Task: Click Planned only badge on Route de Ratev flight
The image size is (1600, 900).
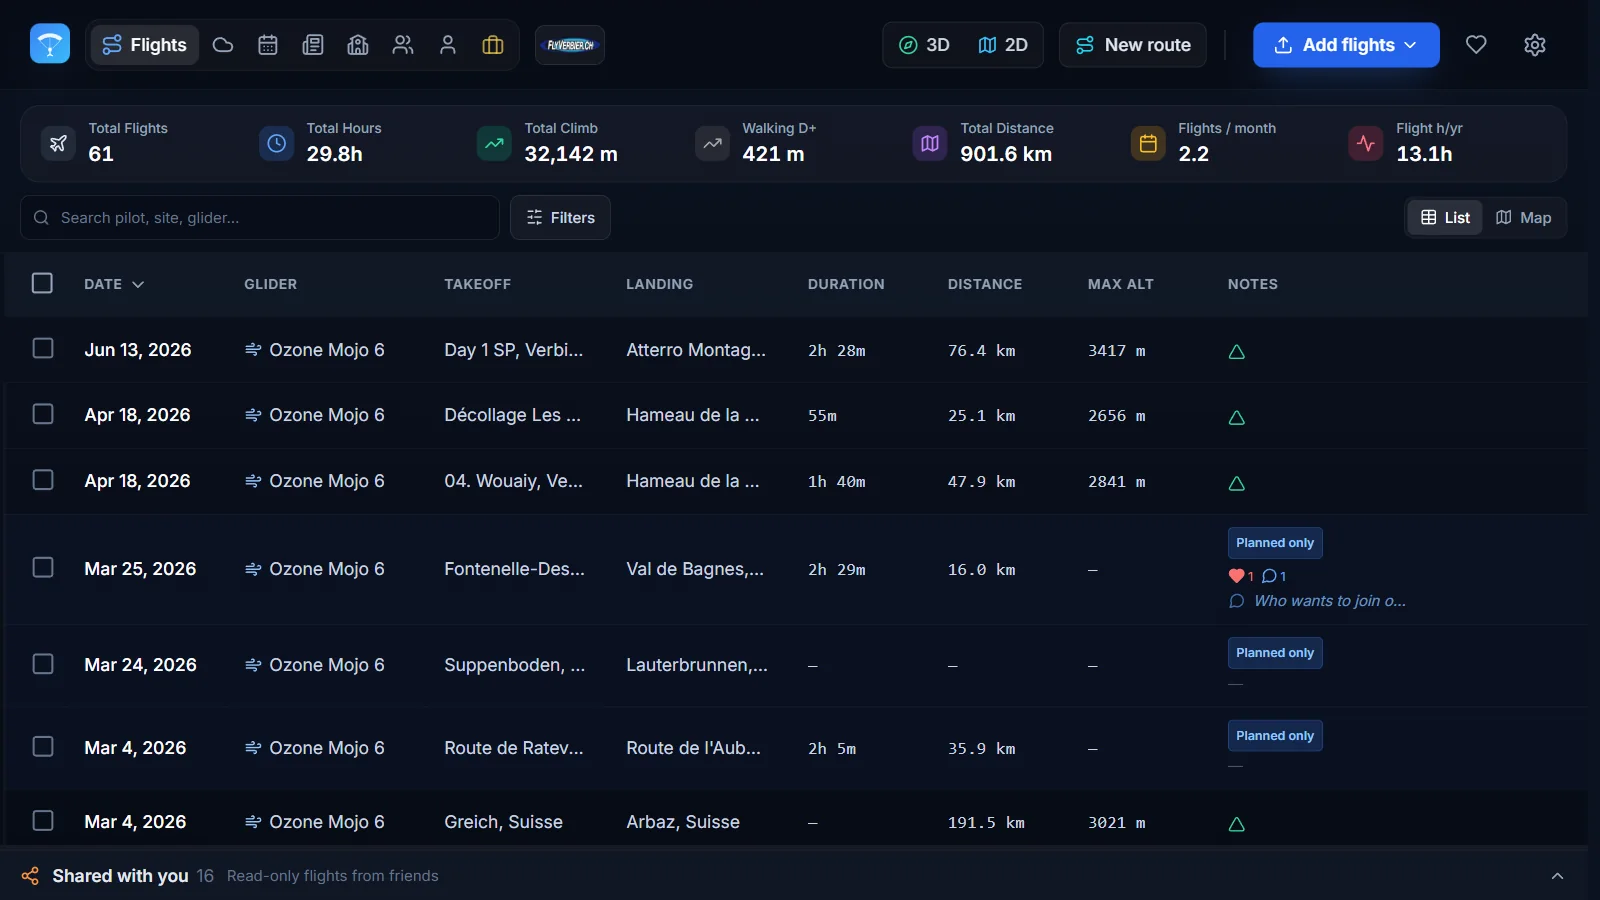Action: (1275, 736)
